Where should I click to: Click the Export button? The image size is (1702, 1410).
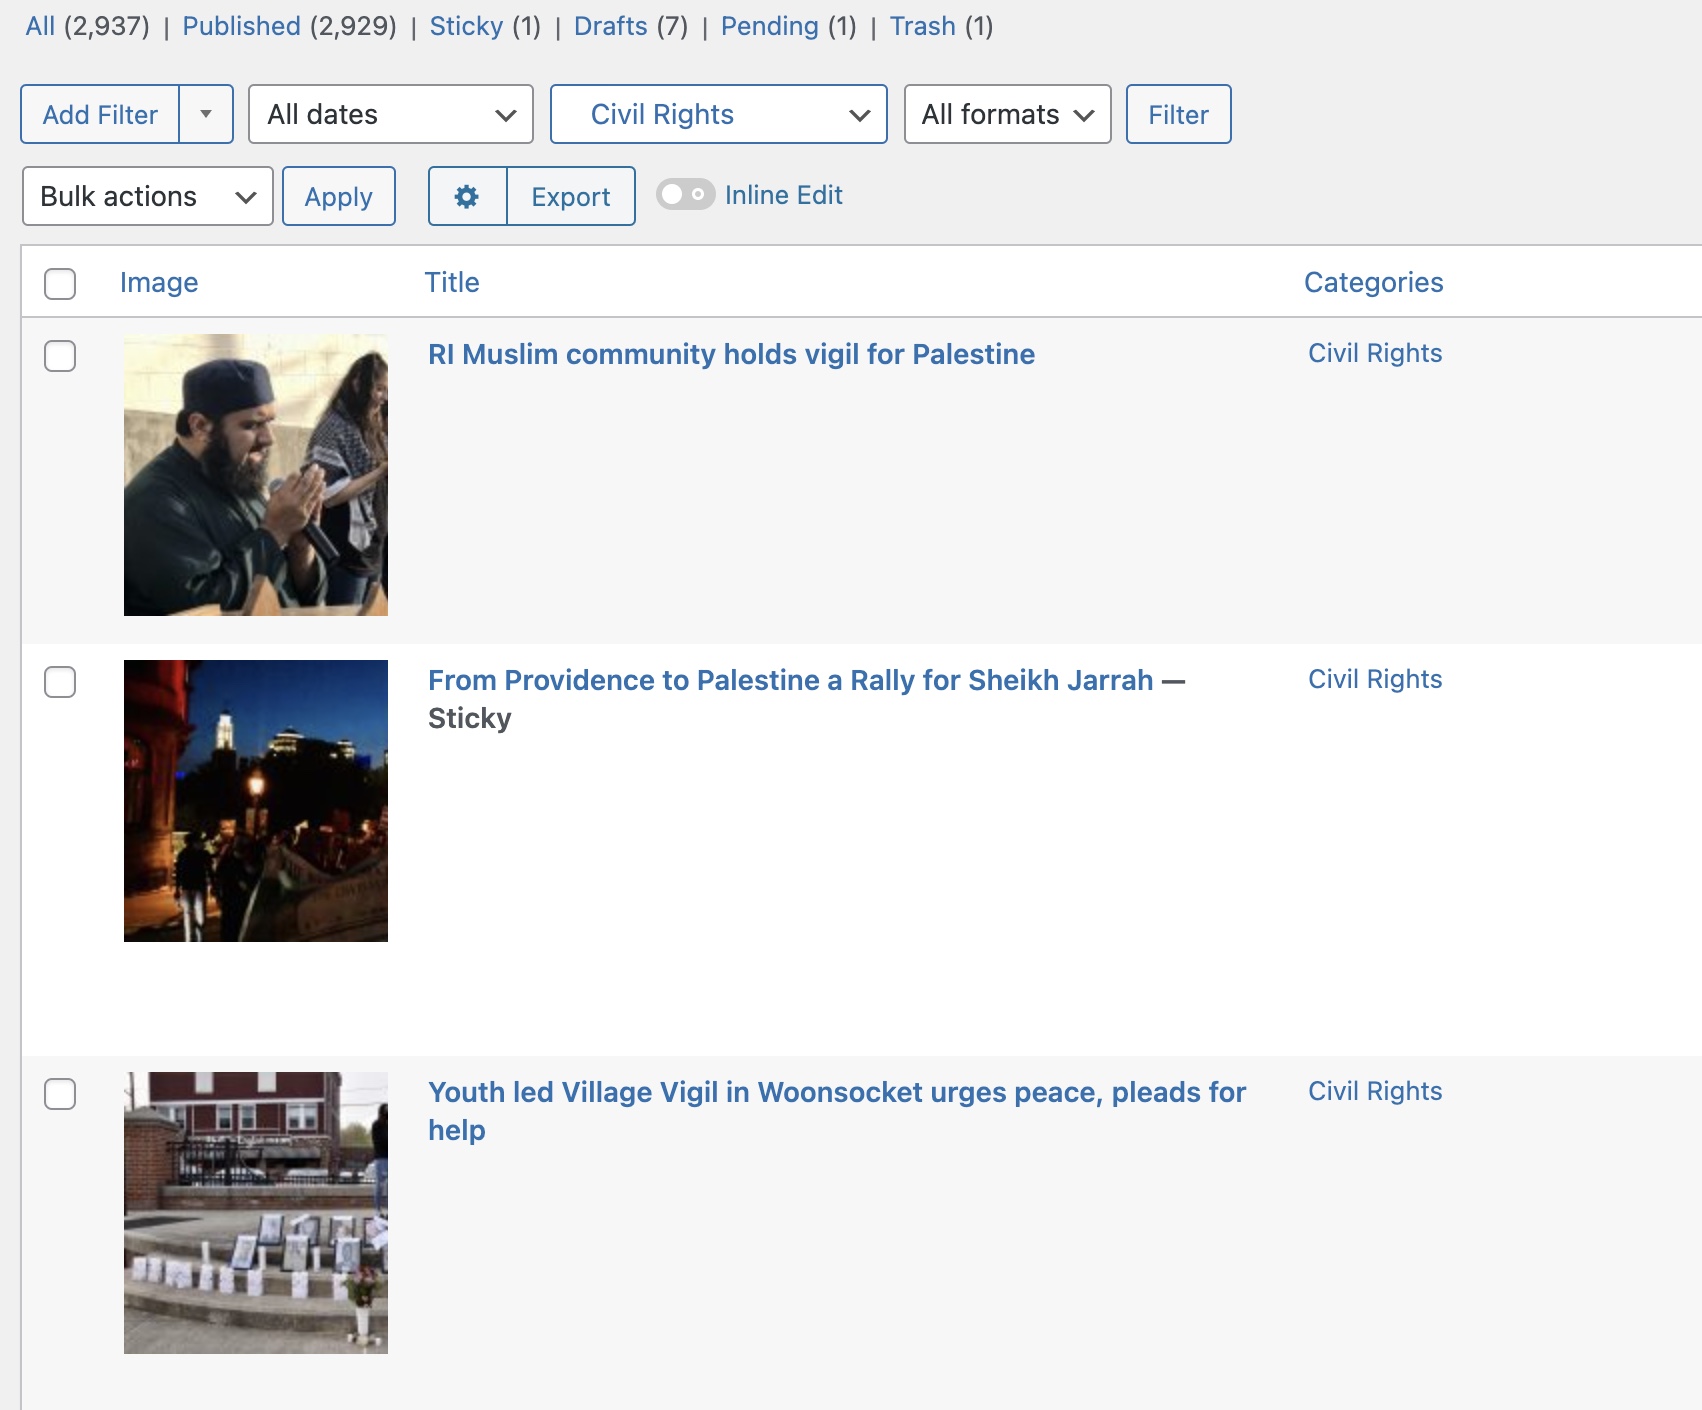coord(571,196)
